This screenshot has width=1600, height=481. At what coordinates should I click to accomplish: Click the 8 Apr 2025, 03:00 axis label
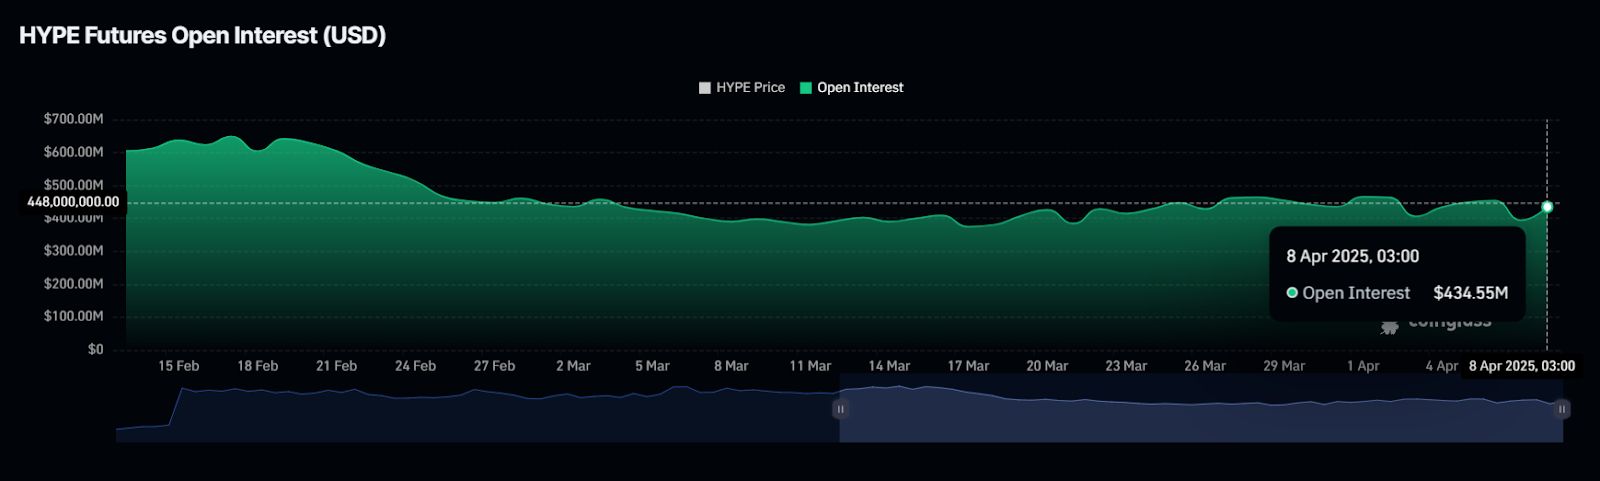click(1521, 366)
